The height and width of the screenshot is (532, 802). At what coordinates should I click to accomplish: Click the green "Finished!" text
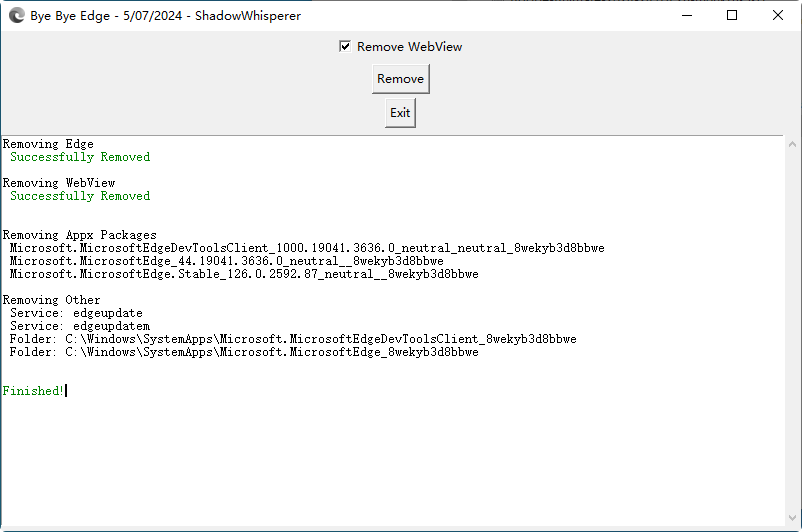tap(33, 391)
